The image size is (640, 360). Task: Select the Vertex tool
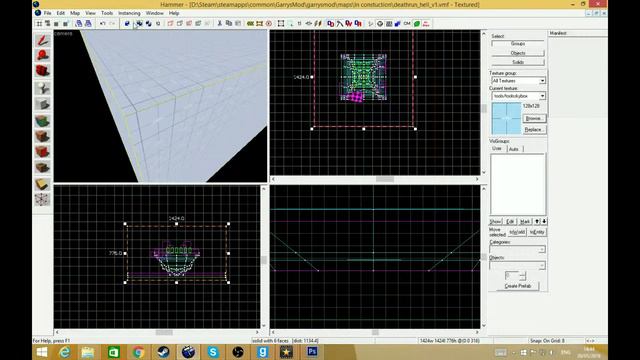coord(42,200)
